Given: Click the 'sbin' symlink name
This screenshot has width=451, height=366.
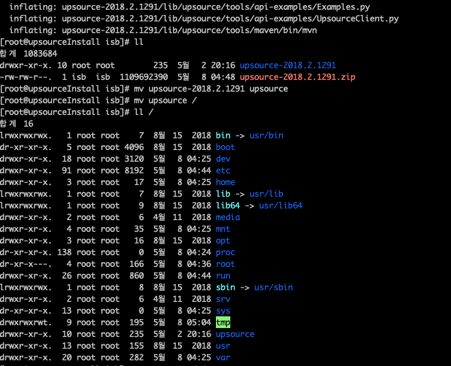Looking at the screenshot, I should (225, 287).
